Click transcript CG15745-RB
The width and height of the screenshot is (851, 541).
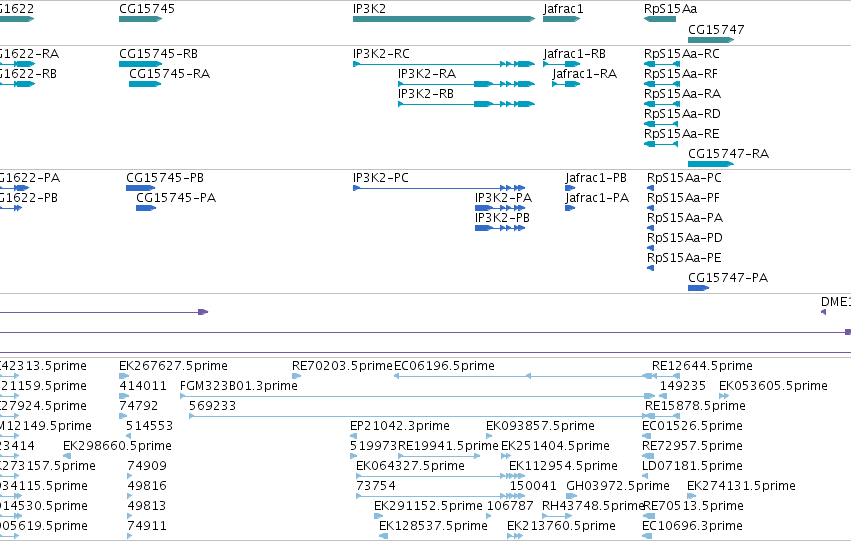click(158, 54)
